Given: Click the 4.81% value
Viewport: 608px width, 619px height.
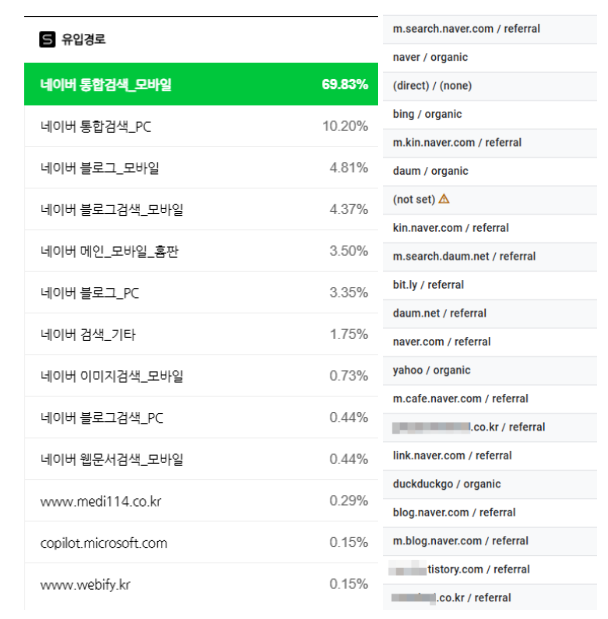Looking at the screenshot, I should click(x=349, y=168).
